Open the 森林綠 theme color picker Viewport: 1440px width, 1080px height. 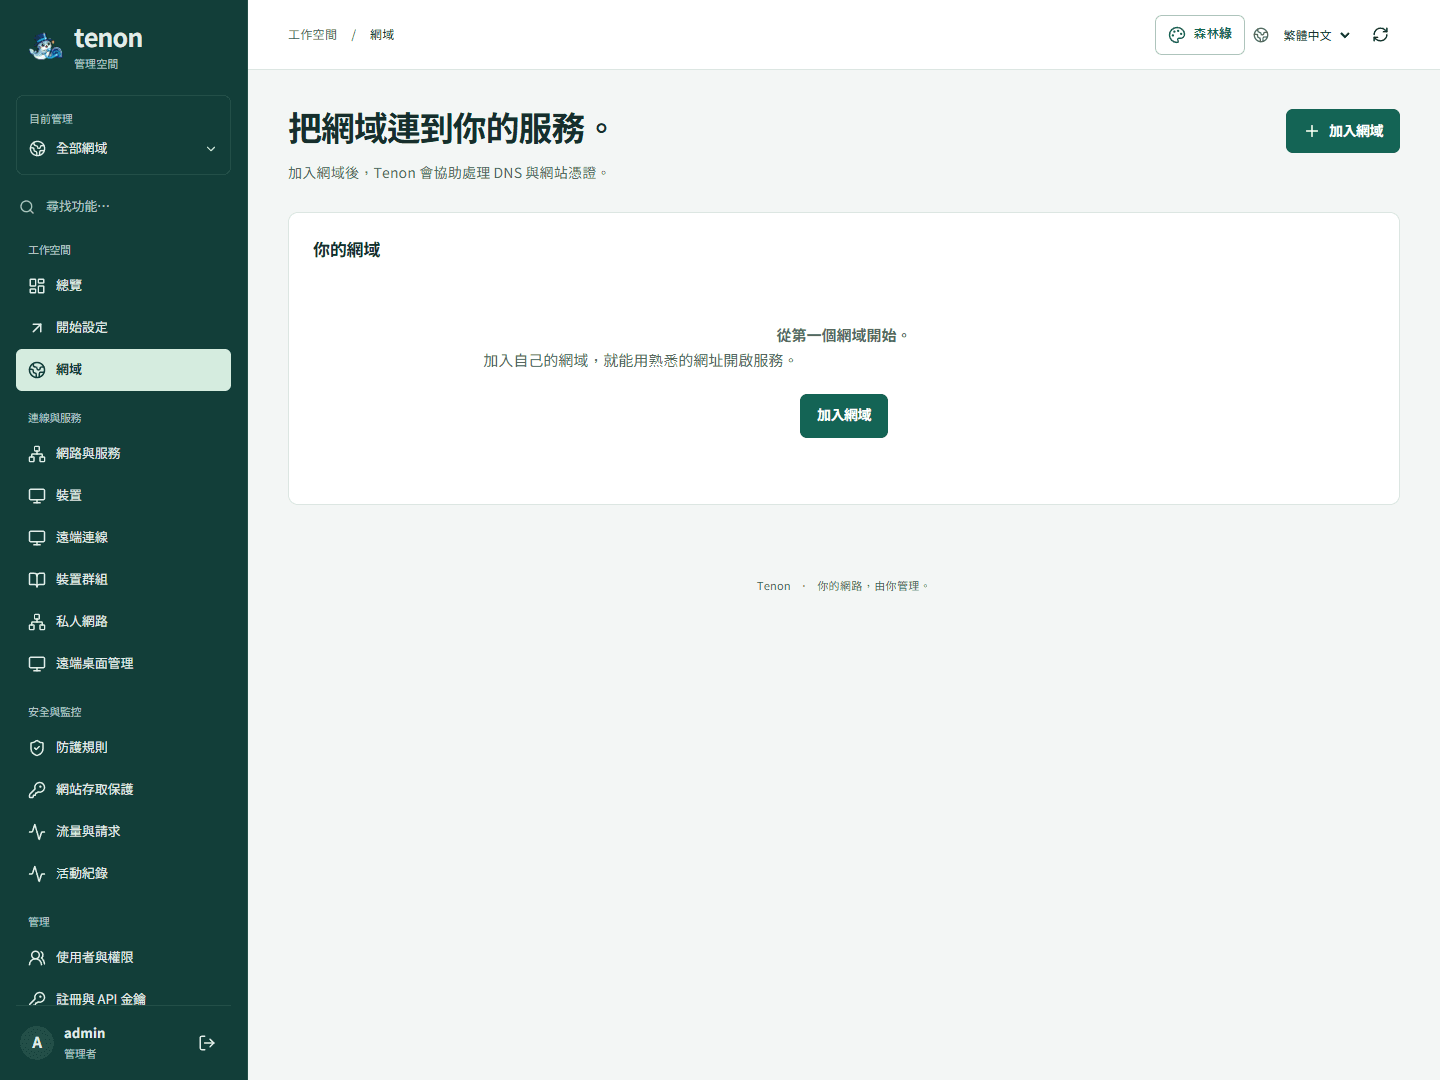pyautogui.click(x=1200, y=35)
